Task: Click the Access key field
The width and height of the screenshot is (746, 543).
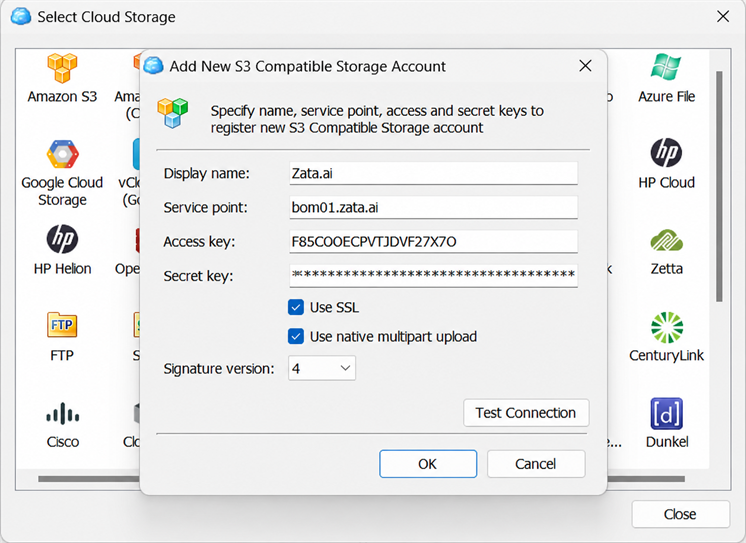Action: pyautogui.click(x=433, y=242)
